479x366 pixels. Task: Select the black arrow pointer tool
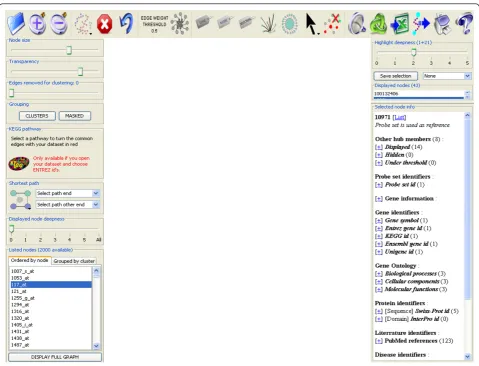(311, 24)
